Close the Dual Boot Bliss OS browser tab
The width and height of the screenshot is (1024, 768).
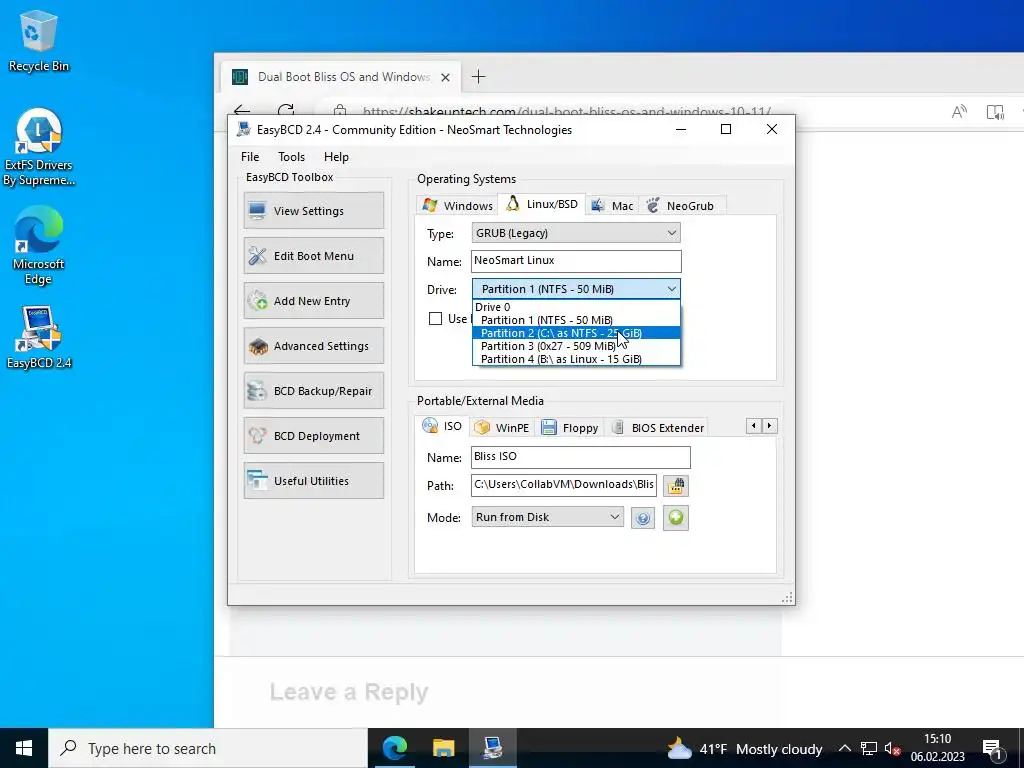(x=445, y=77)
